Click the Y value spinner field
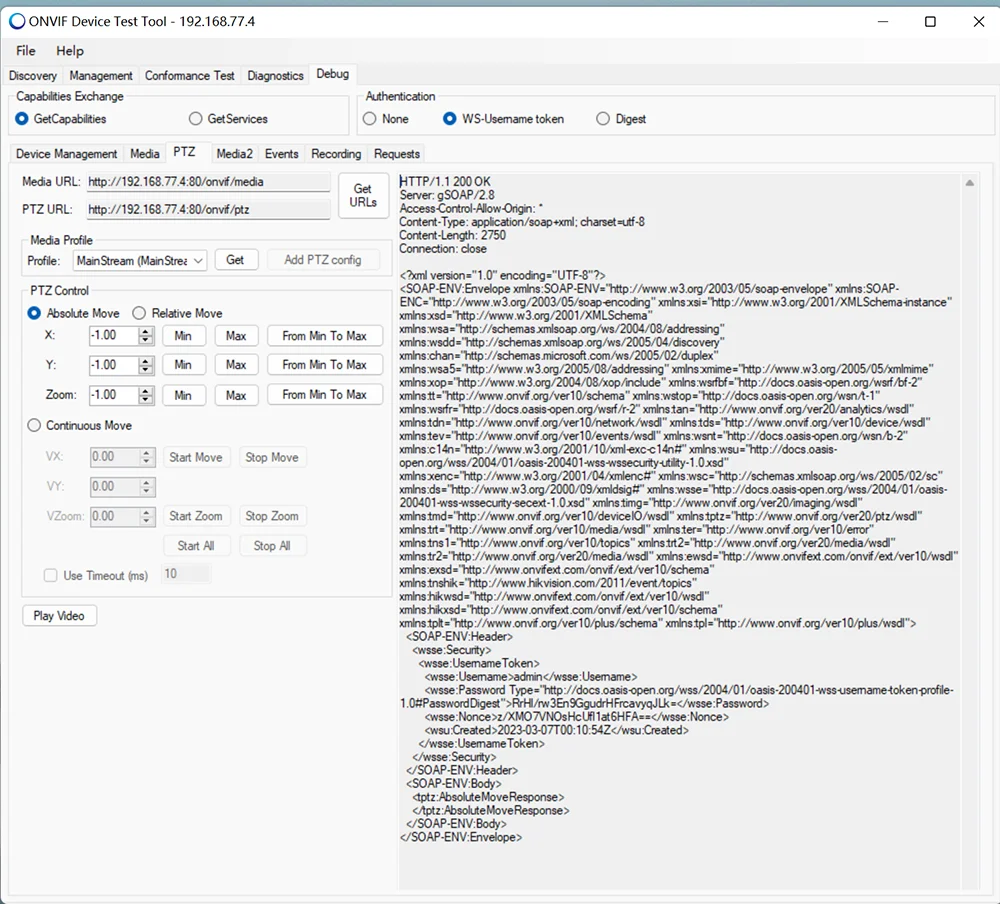1000x904 pixels. [114, 365]
